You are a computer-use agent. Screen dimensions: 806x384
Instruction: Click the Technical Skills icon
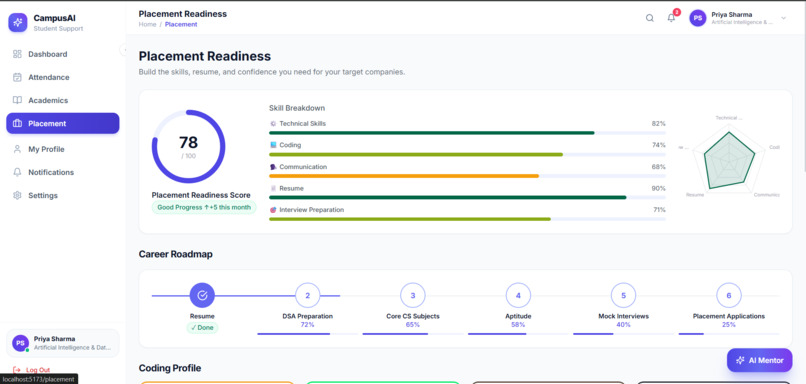click(x=273, y=123)
